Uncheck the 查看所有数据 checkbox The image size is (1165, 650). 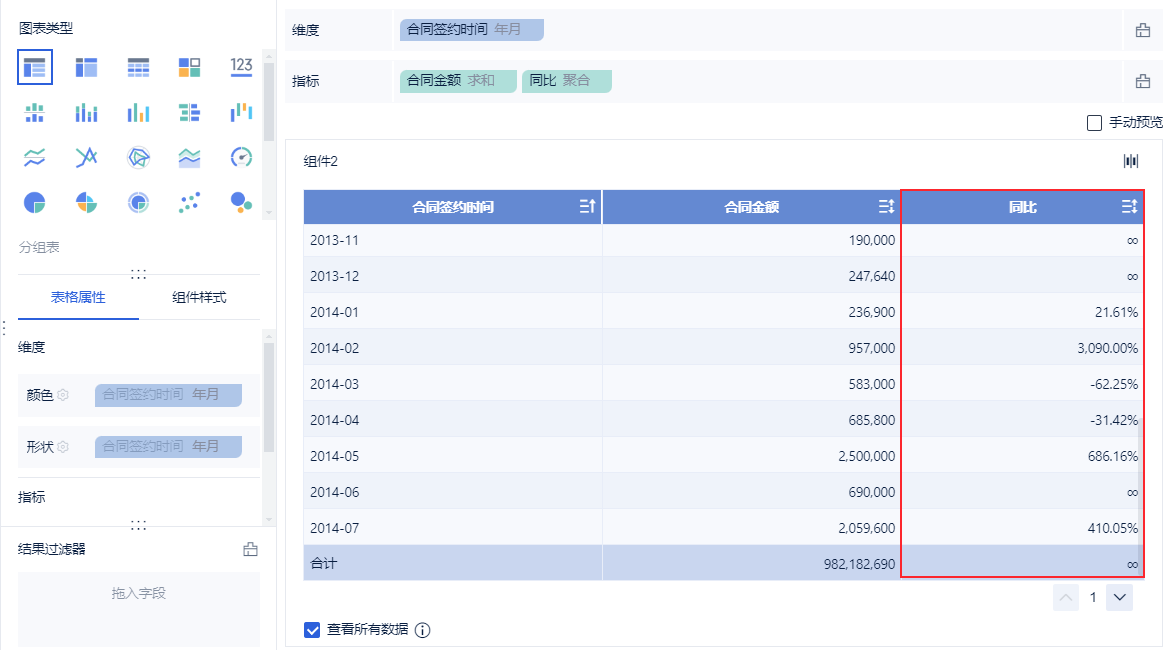pyautogui.click(x=312, y=630)
